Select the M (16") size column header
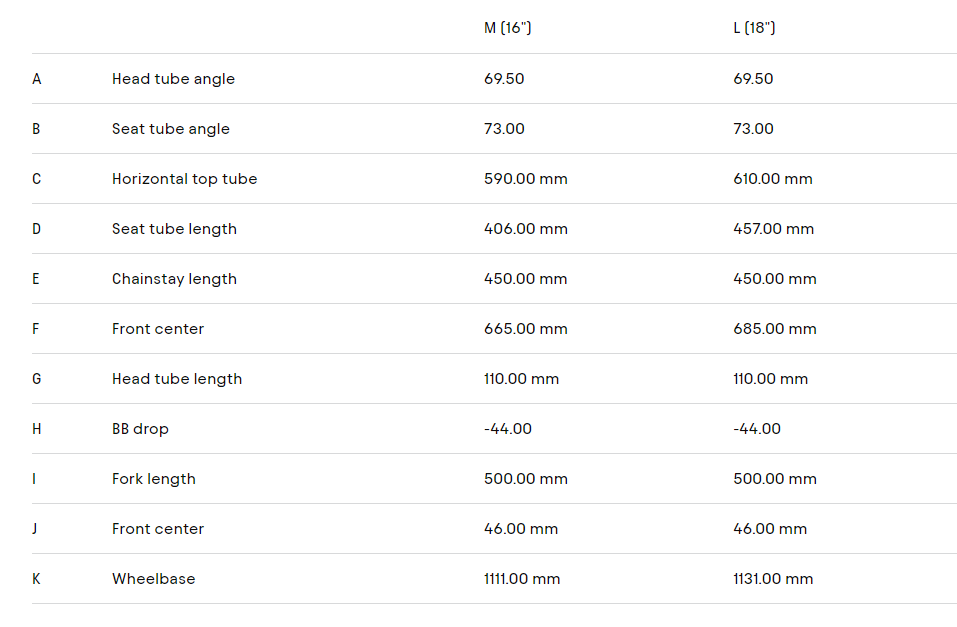Image resolution: width=957 pixels, height=627 pixels. [x=507, y=28]
